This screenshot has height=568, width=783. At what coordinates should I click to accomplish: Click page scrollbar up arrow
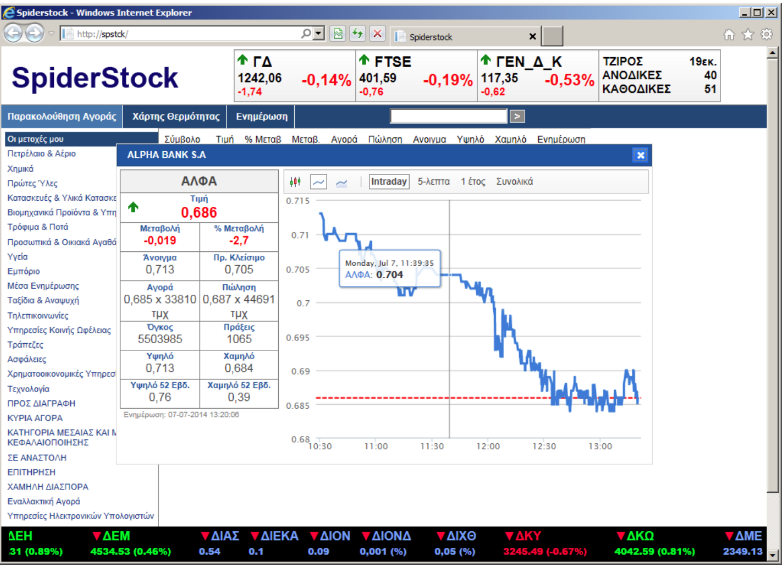(x=773, y=52)
